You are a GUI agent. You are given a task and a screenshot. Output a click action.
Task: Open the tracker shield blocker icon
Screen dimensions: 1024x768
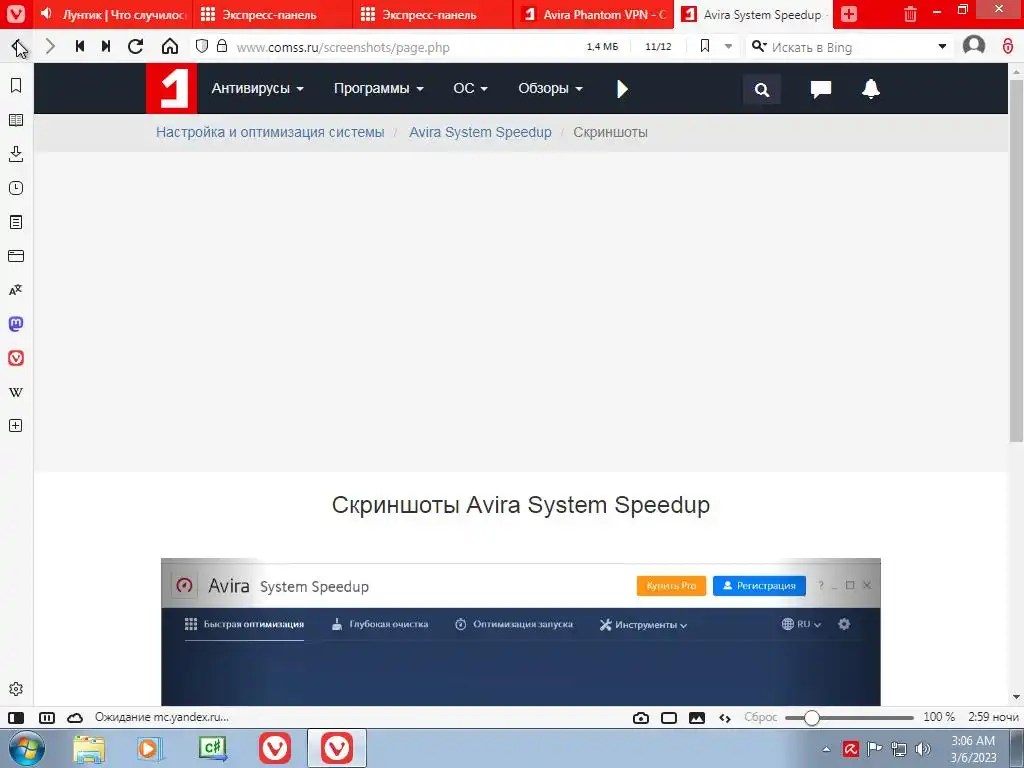[x=202, y=46]
